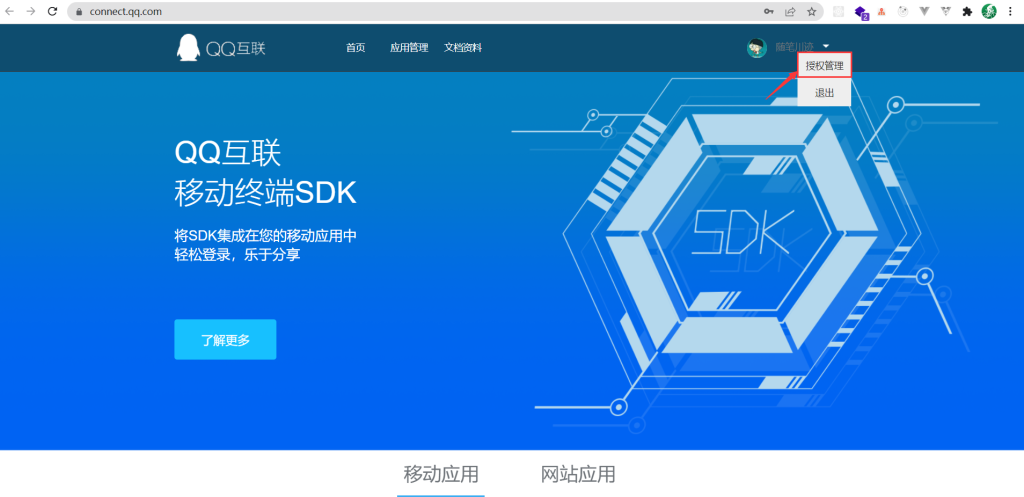Click the second Vue-shaped extension icon
The image size is (1024, 497).
pyautogui.click(x=946, y=11)
